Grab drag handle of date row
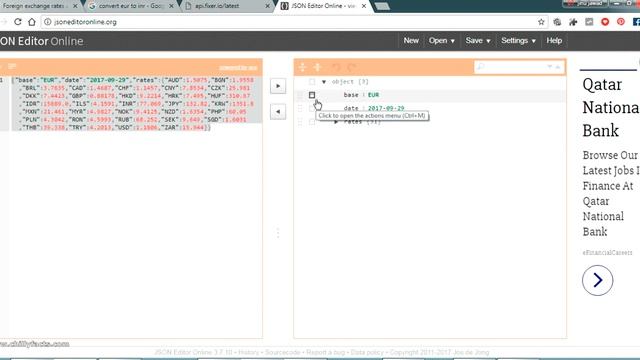This screenshot has width=640, height=360. [x=300, y=108]
